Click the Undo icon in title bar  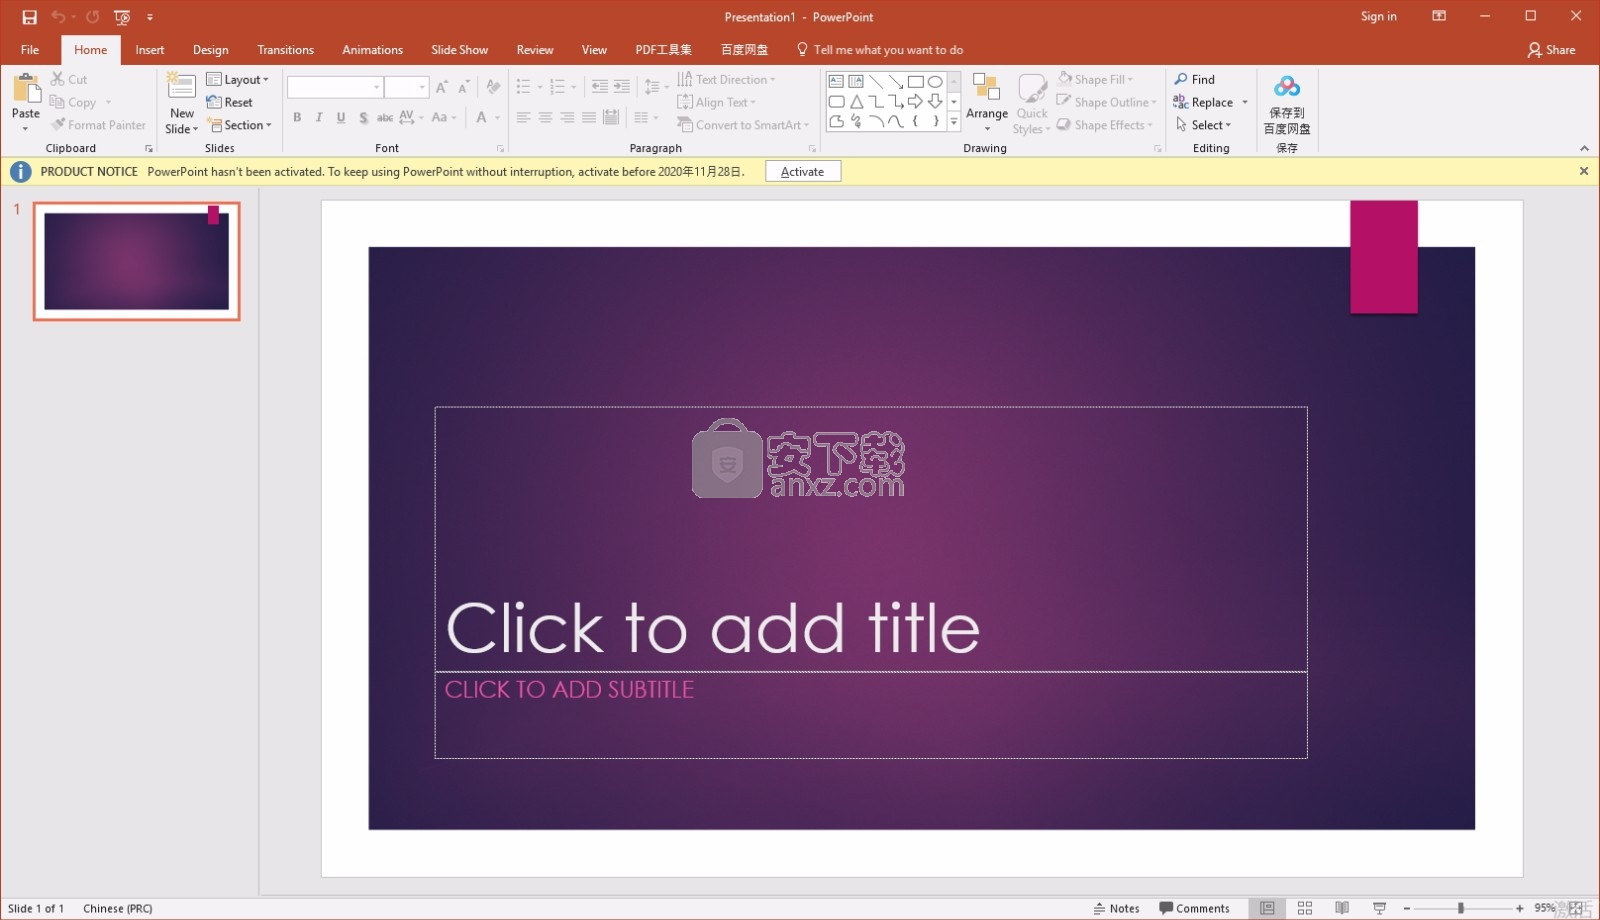coord(58,17)
